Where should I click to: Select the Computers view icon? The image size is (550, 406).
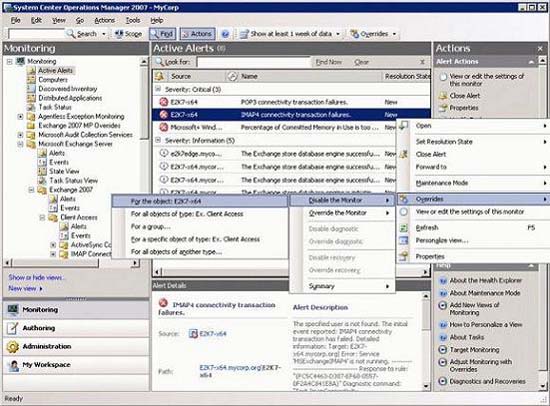[x=32, y=80]
